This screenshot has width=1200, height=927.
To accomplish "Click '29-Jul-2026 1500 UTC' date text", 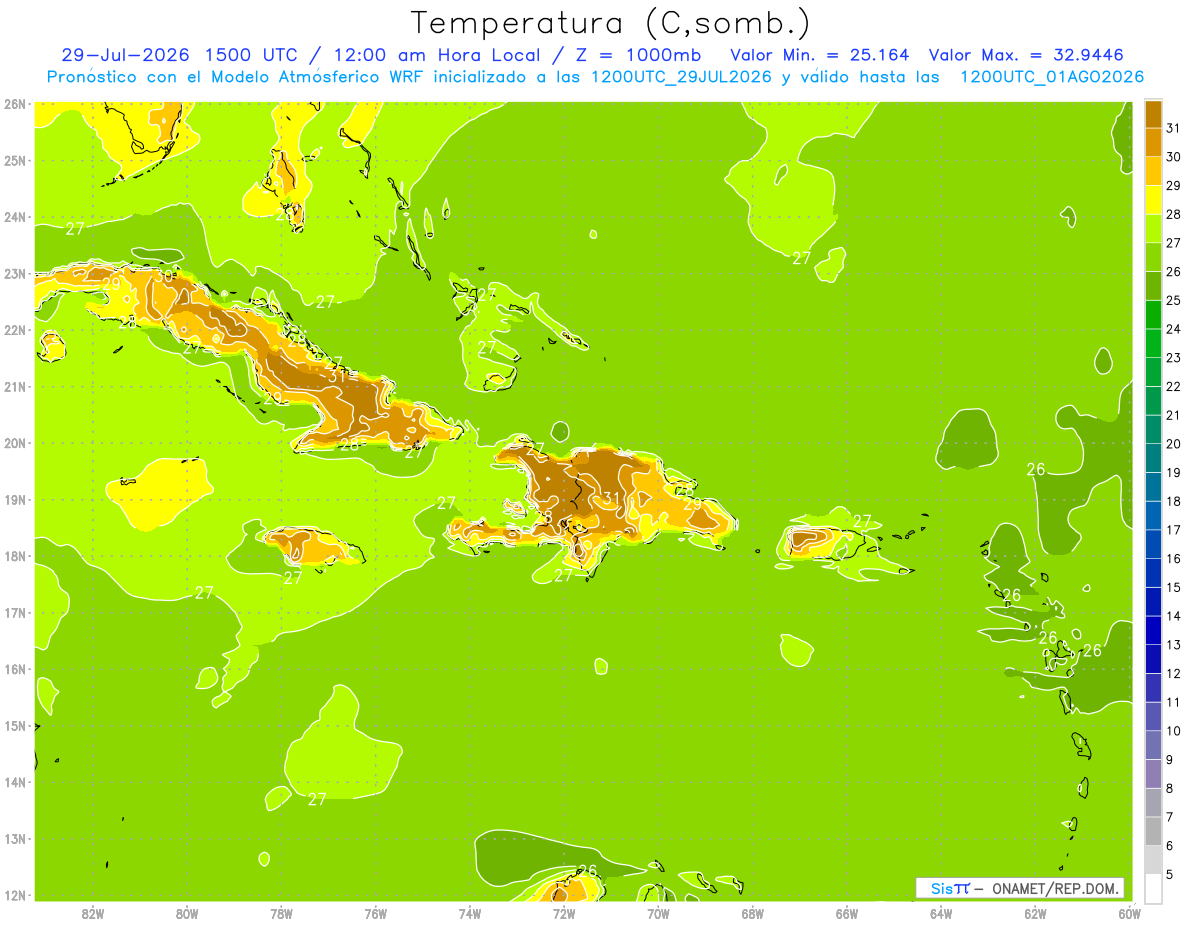I will (x=180, y=55).
